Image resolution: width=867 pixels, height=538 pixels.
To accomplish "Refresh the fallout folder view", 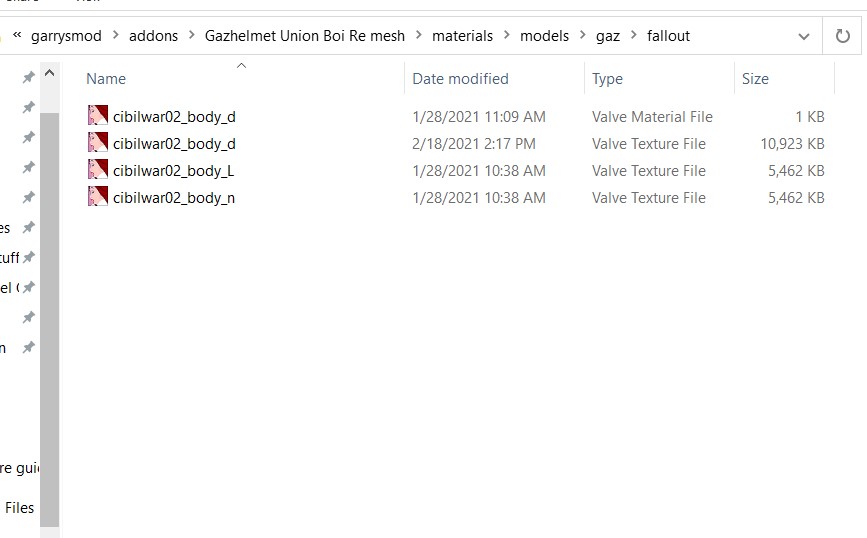I will pyautogui.click(x=842, y=36).
